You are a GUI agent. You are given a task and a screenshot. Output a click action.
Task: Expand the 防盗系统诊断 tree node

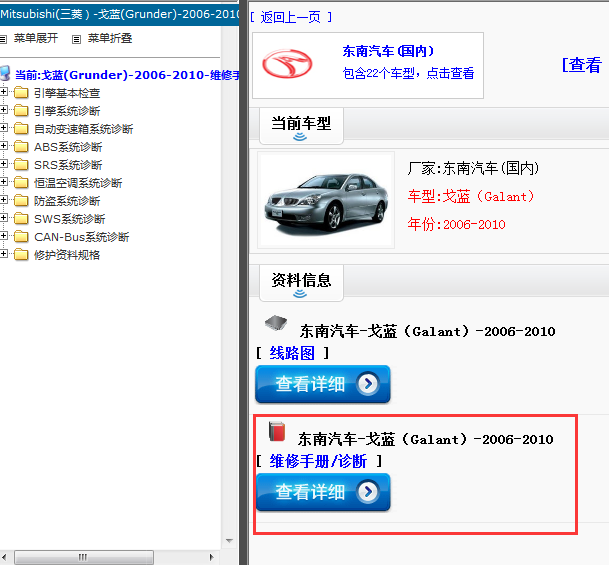pos(3,200)
